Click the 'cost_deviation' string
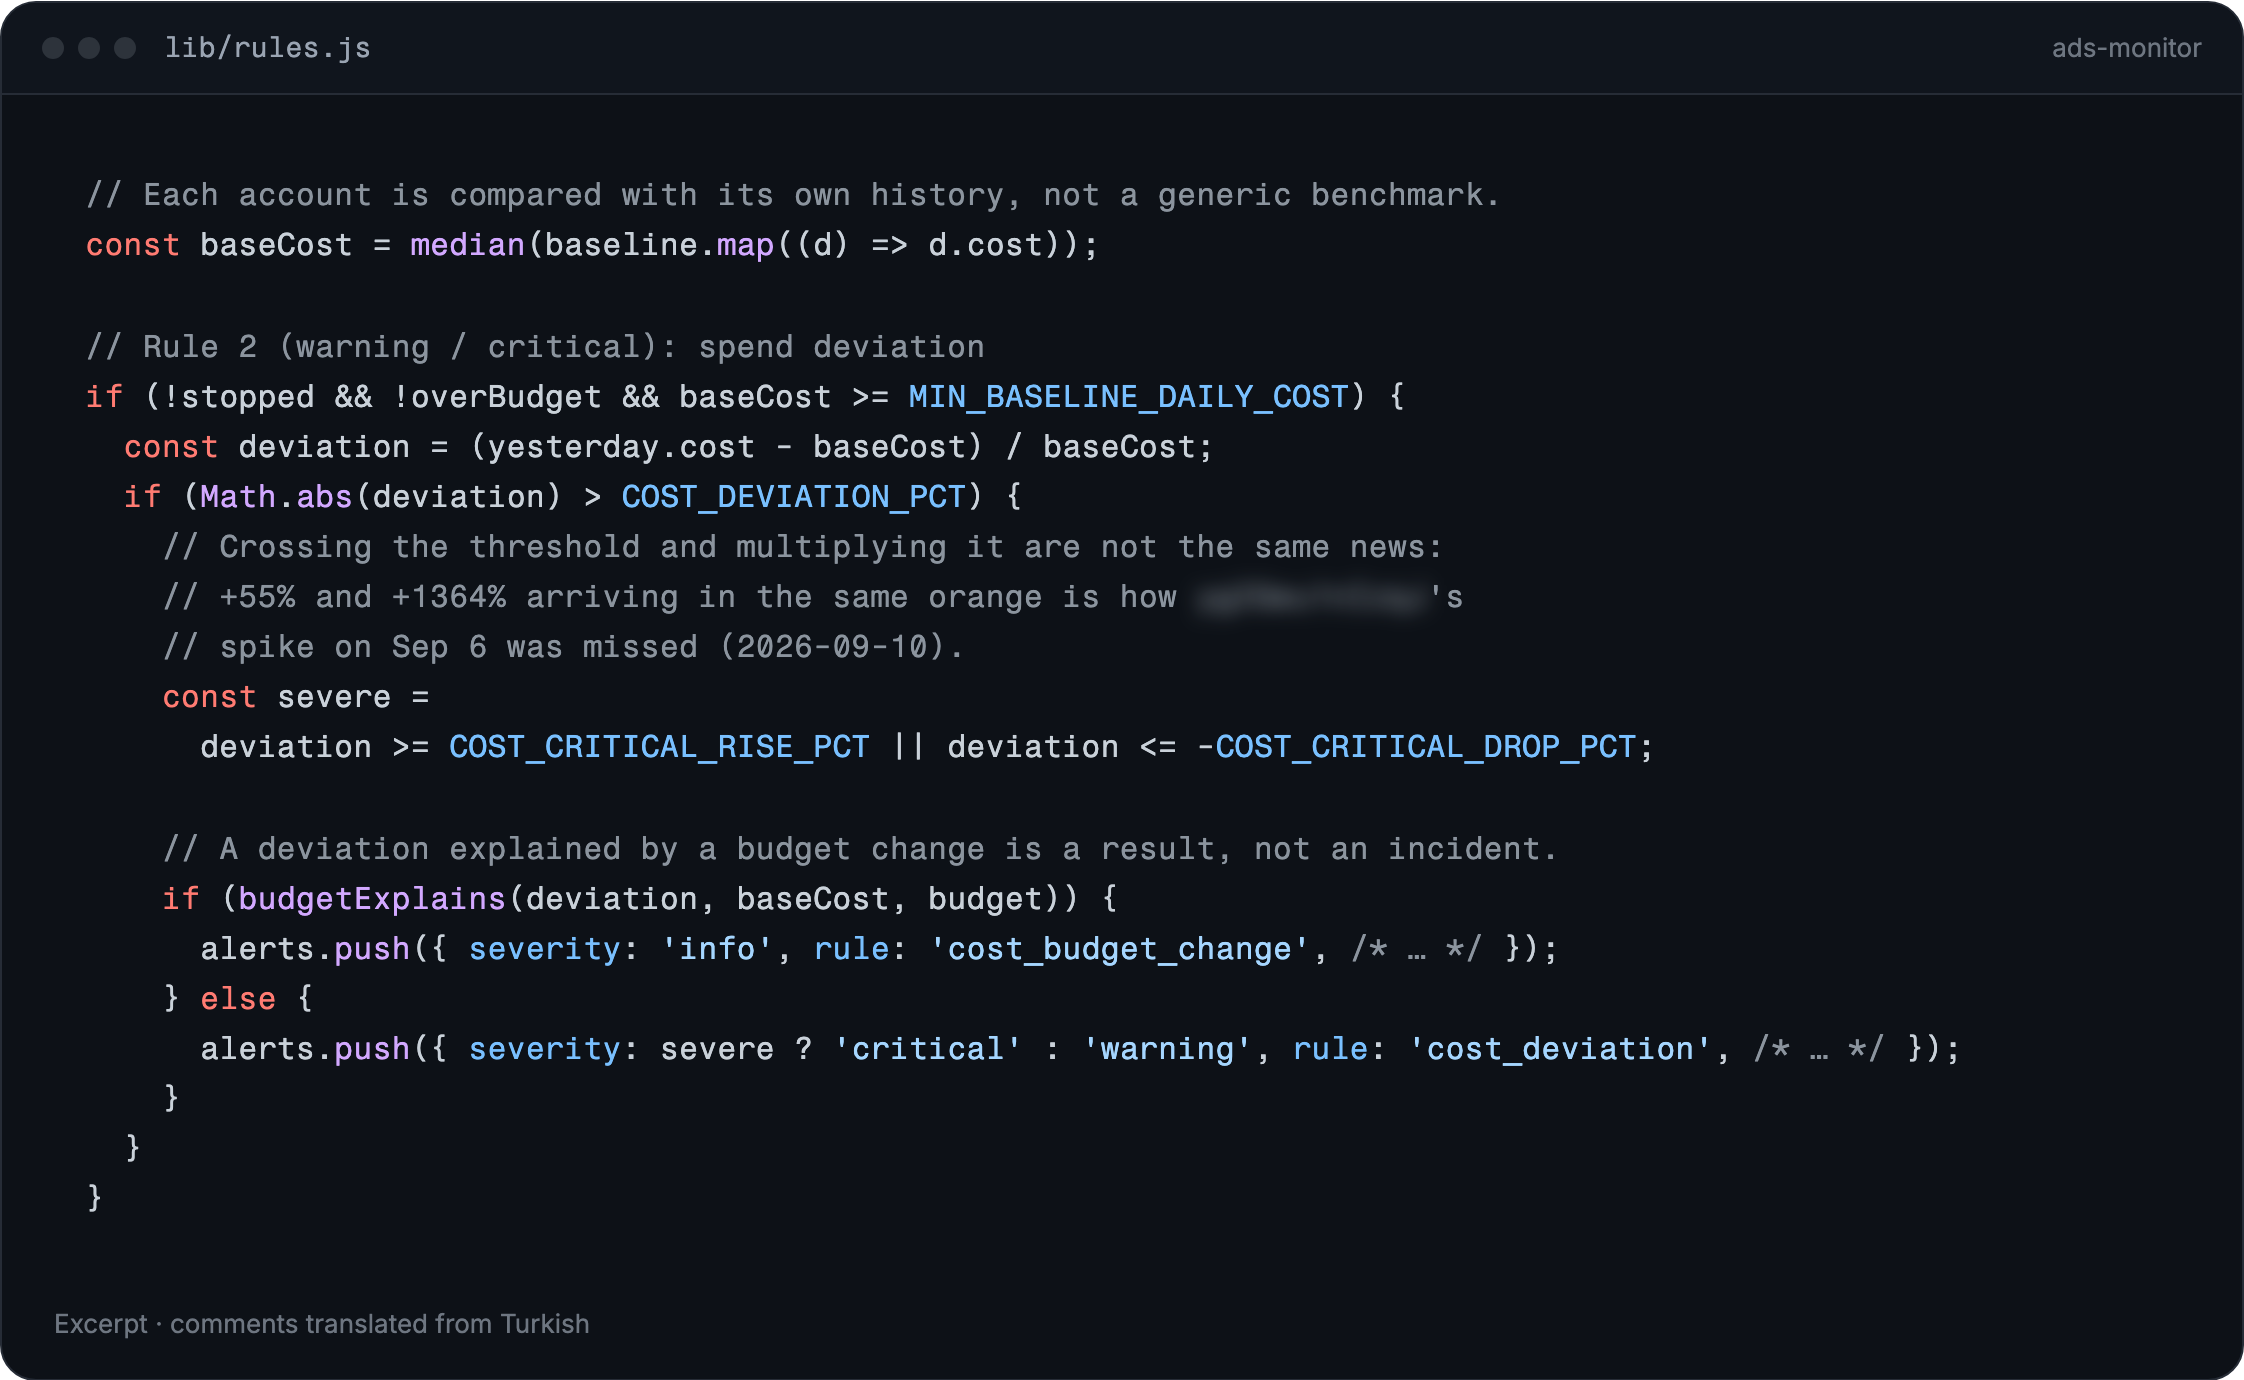This screenshot has height=1380, width=2244. [x=1560, y=1049]
